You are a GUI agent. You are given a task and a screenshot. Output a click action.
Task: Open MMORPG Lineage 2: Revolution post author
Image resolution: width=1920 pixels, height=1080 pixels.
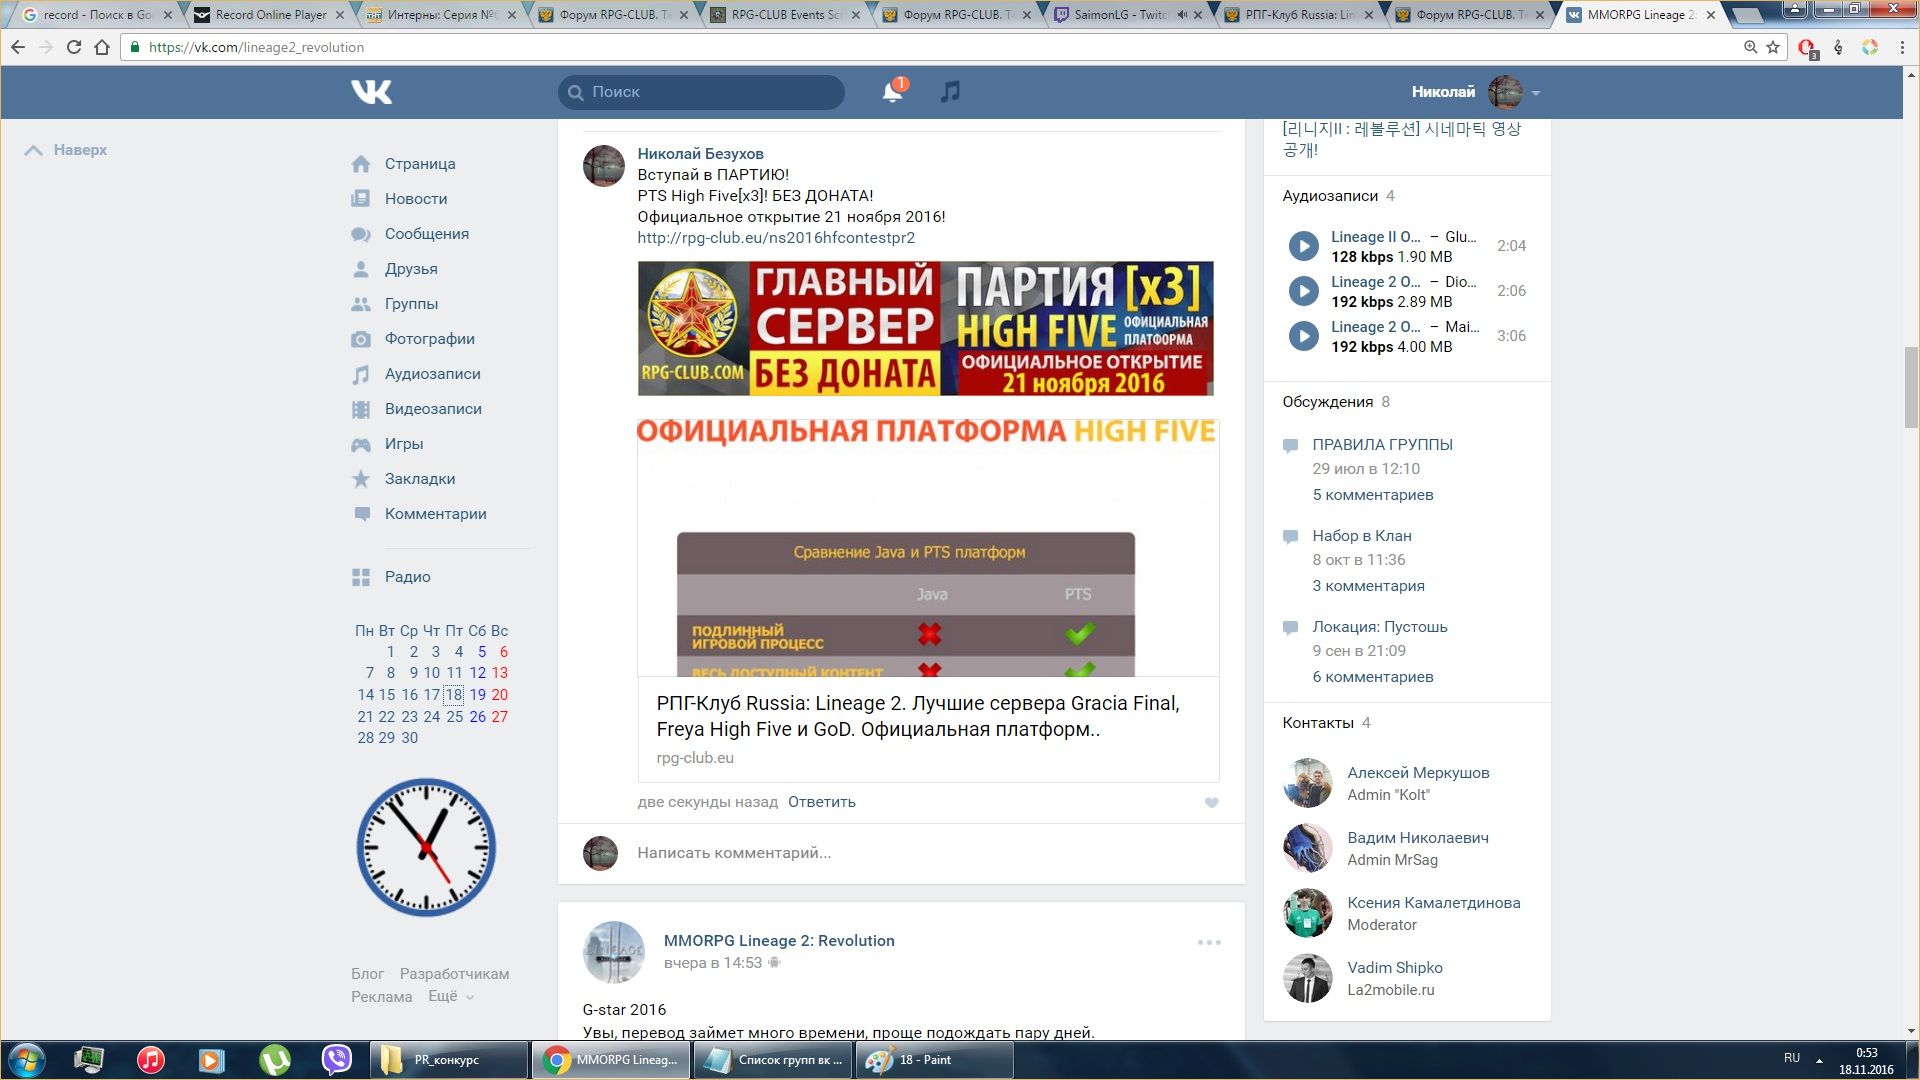tap(779, 941)
